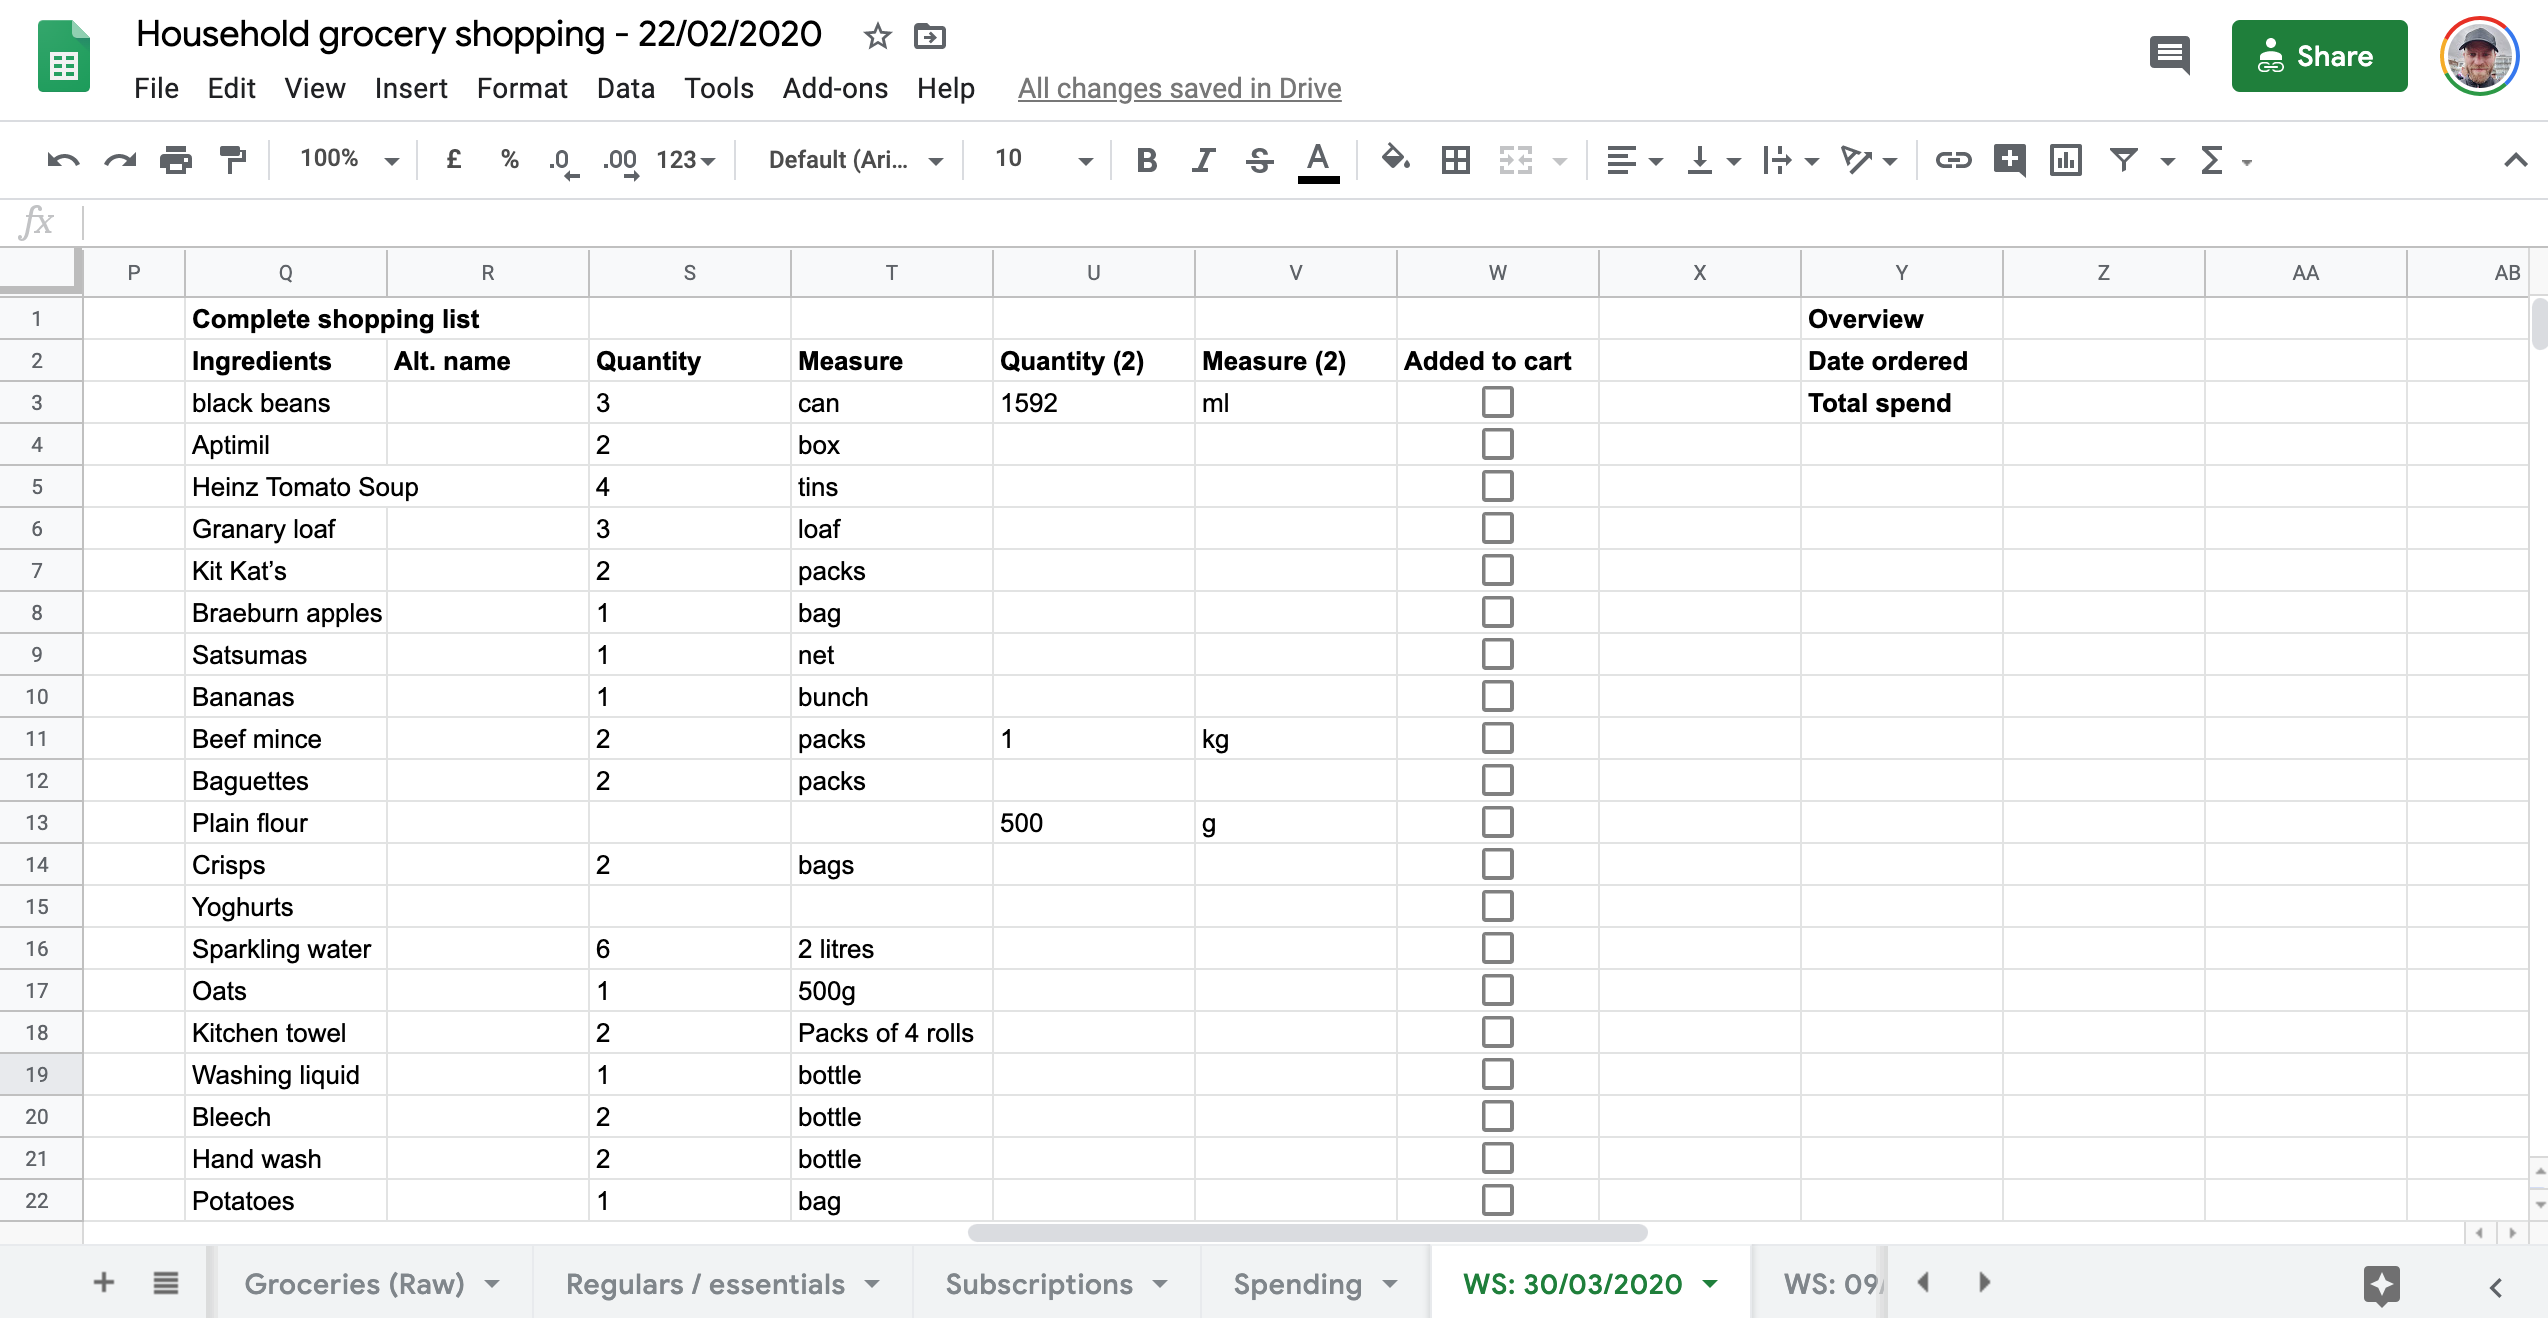Click the Create a filter icon
The width and height of the screenshot is (2548, 1318).
click(x=2124, y=160)
